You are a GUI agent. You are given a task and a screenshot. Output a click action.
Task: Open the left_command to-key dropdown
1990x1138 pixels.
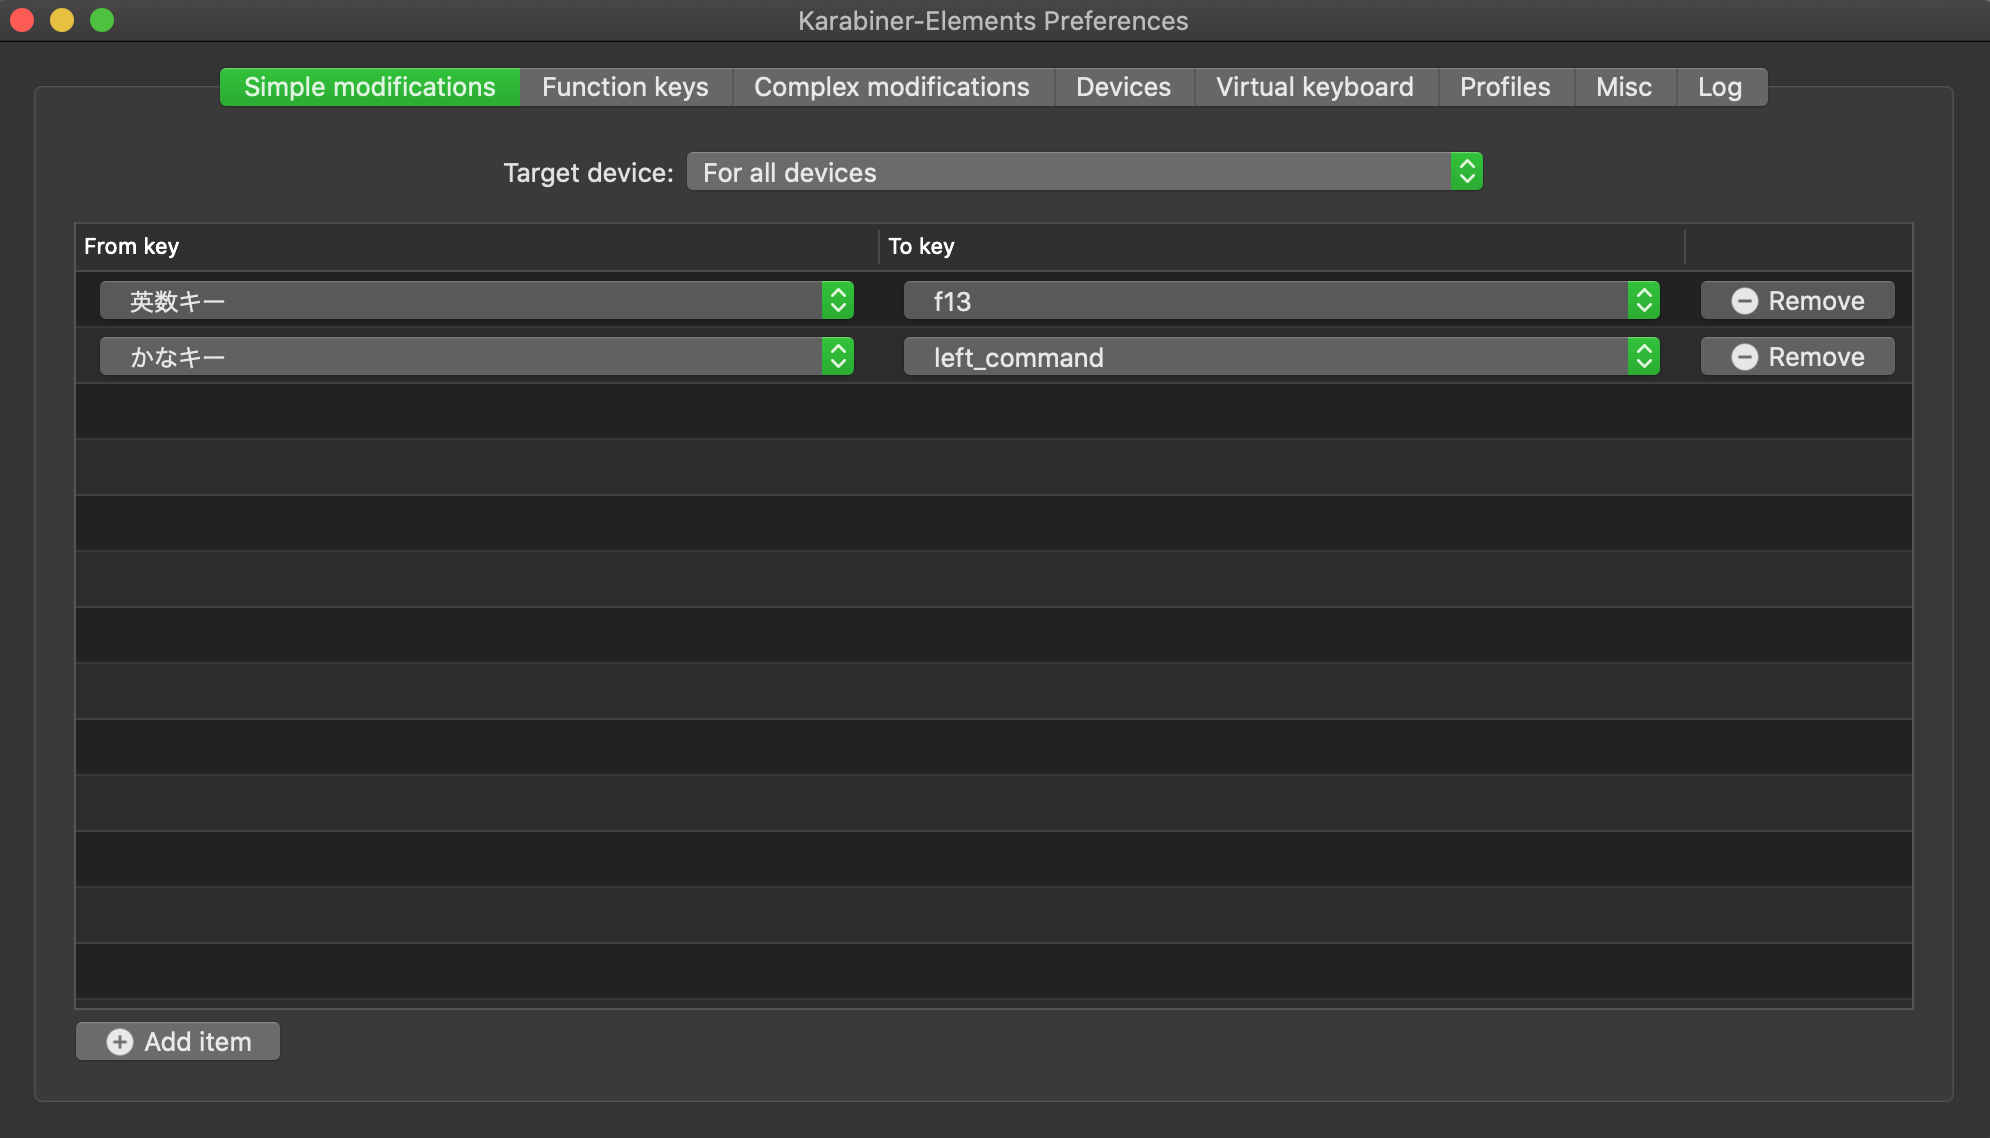[x=1265, y=357]
